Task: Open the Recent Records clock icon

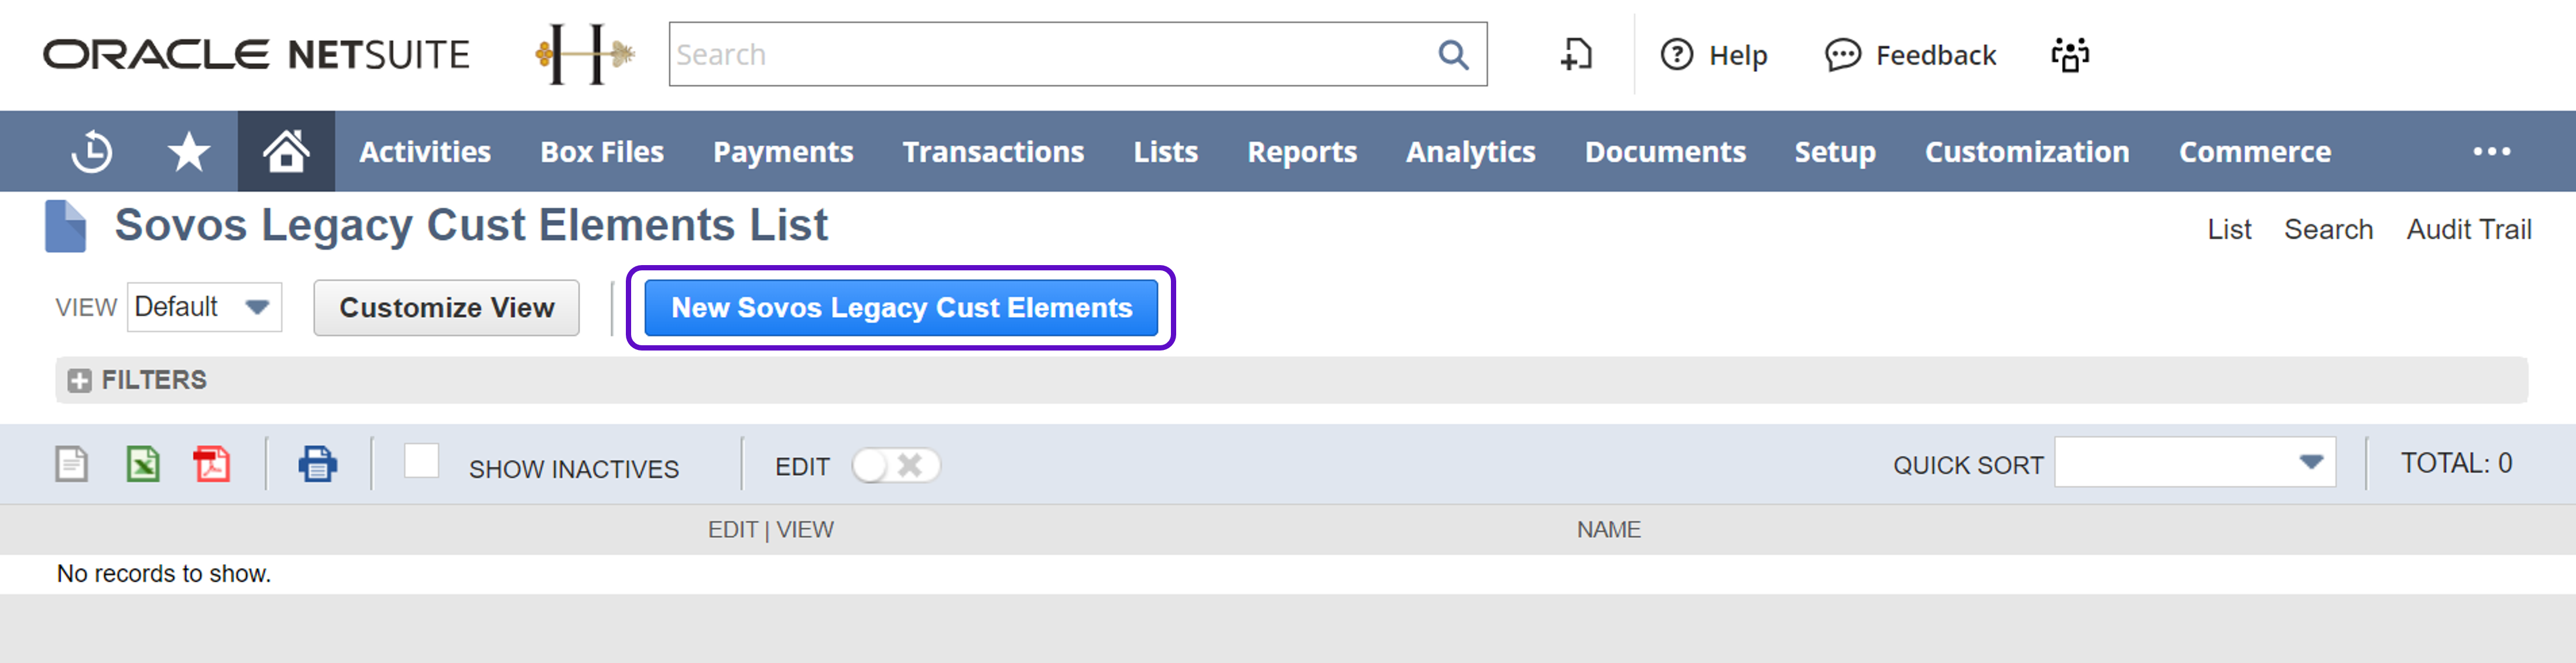Action: [x=91, y=152]
